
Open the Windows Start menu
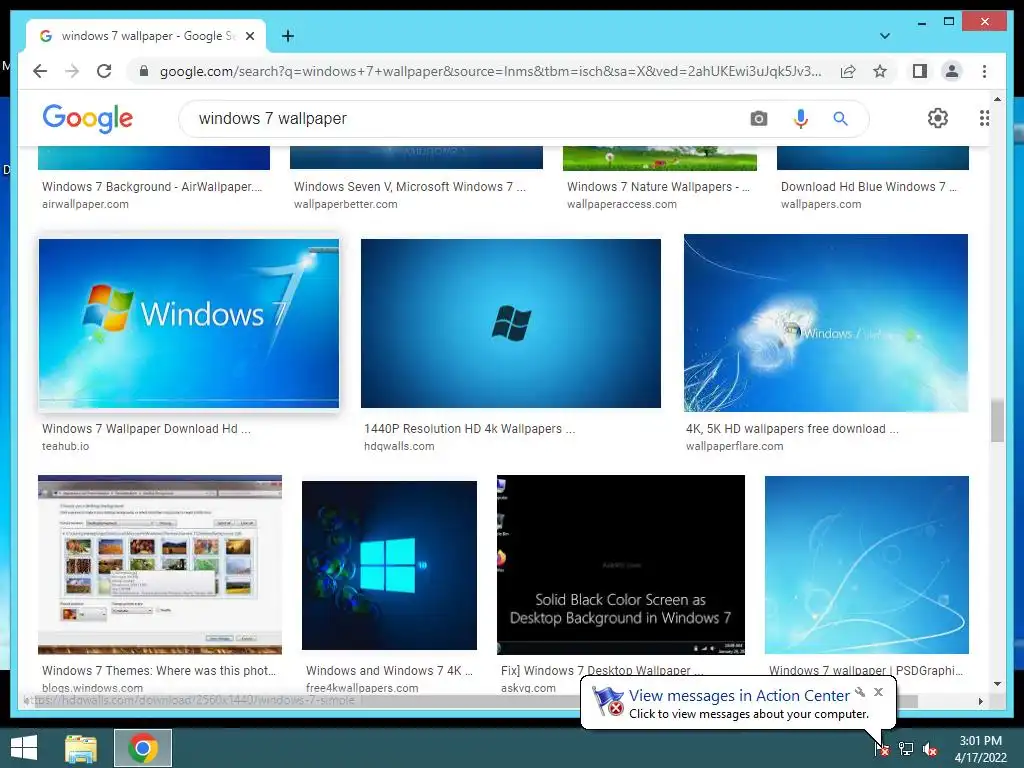pyautogui.click(x=24, y=748)
